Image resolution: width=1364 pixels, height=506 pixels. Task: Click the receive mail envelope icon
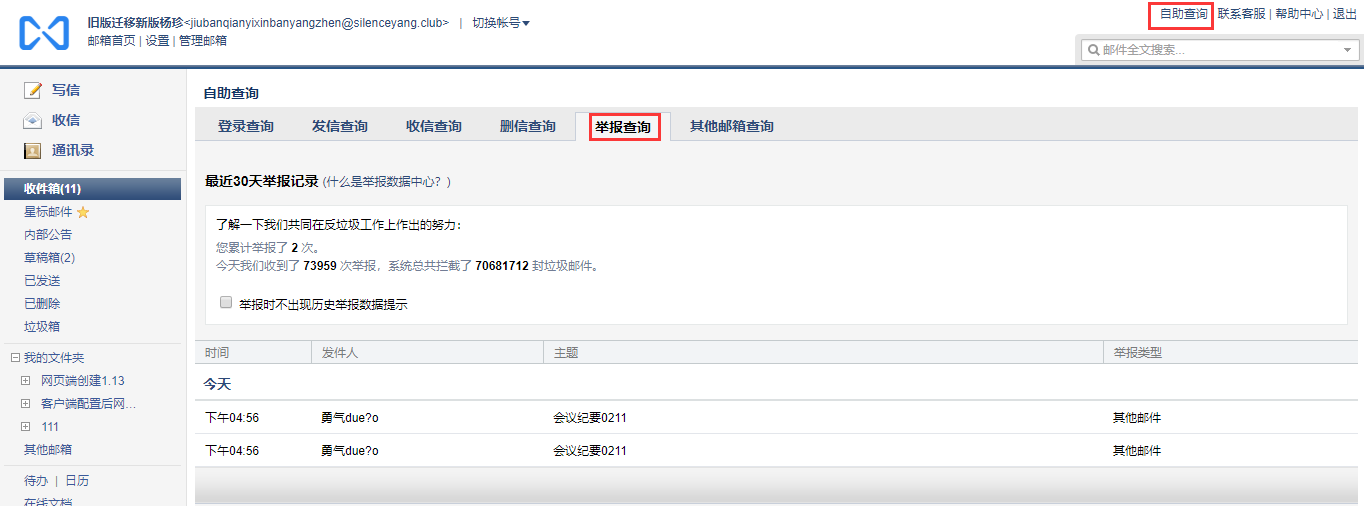(x=33, y=121)
